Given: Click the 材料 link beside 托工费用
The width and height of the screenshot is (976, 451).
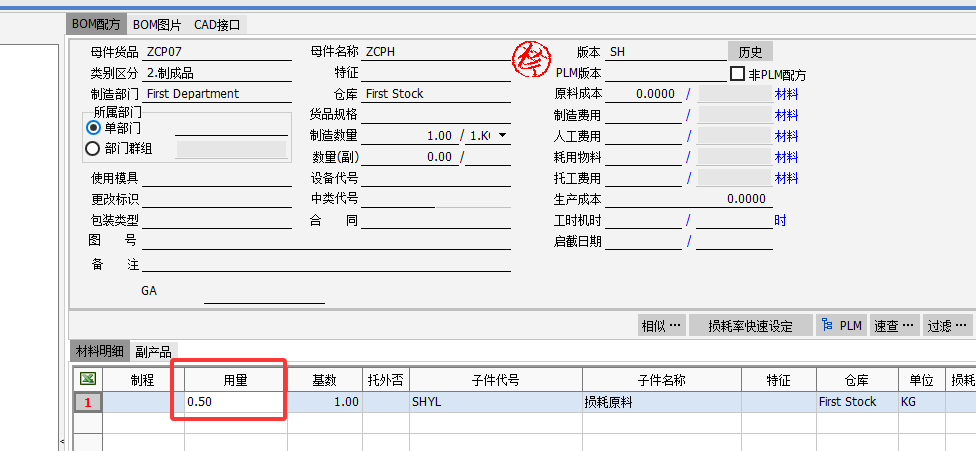Looking at the screenshot, I should (x=787, y=178).
